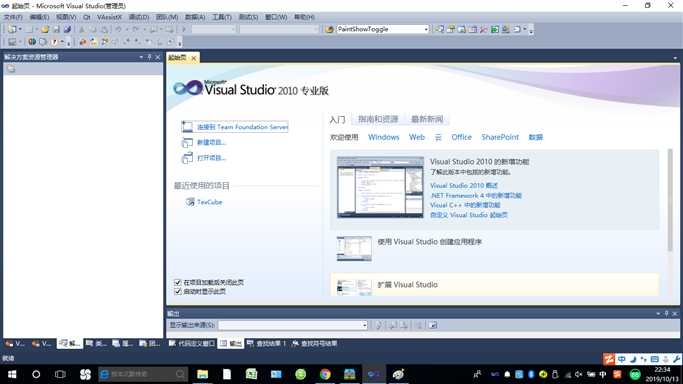Open the PaintShowToggle combo dropdown
683x384 pixels.
(x=426, y=29)
